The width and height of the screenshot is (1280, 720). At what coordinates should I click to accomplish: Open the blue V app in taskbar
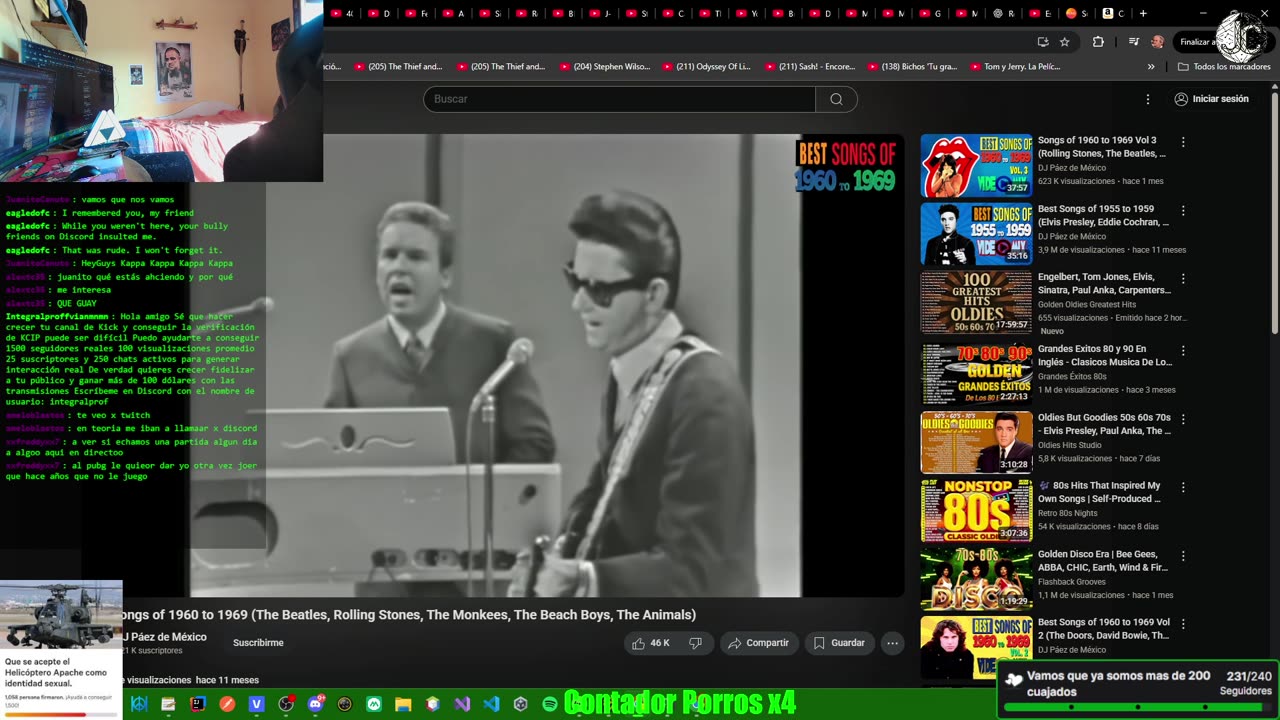tap(256, 704)
